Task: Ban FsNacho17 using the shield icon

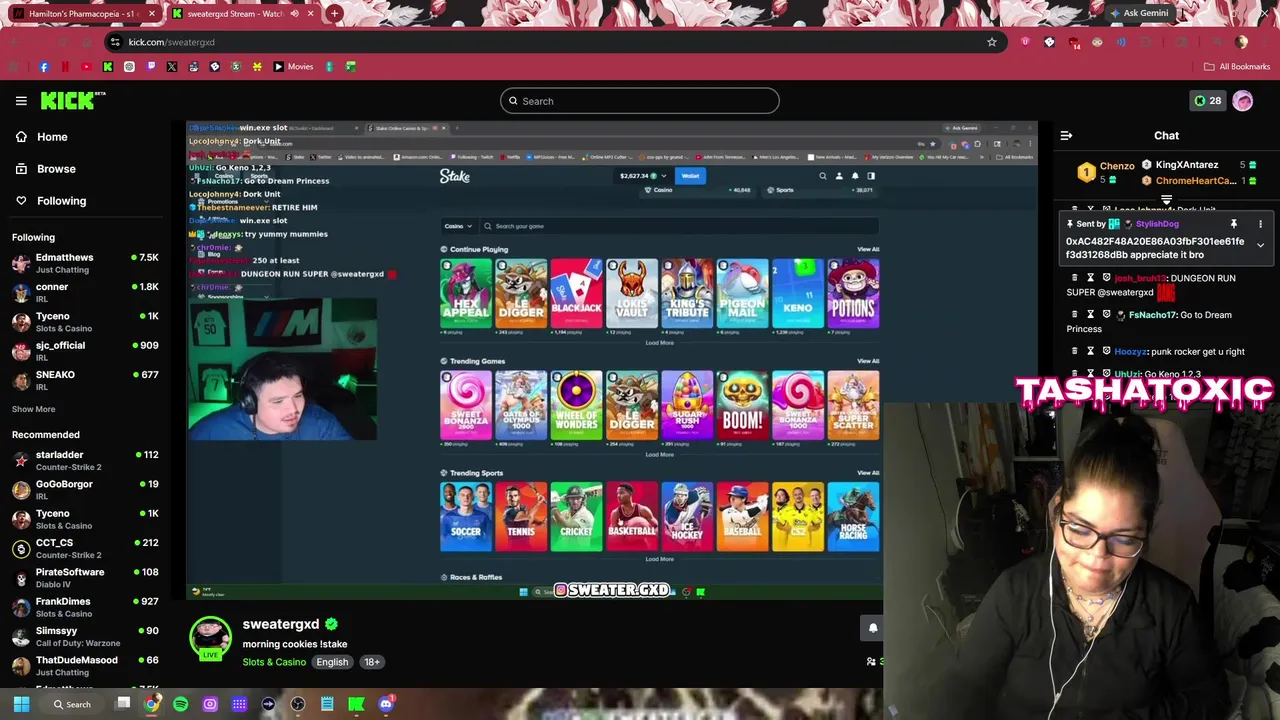Action: (x=1106, y=315)
